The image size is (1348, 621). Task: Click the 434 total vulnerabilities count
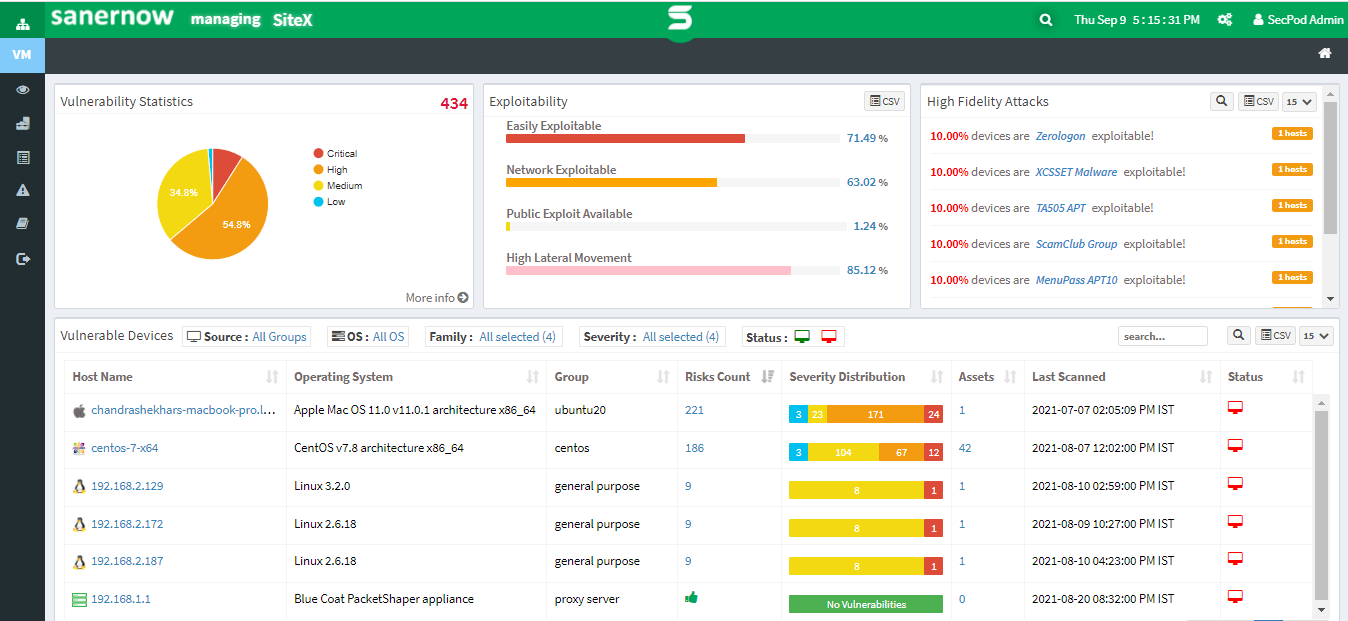coord(454,103)
